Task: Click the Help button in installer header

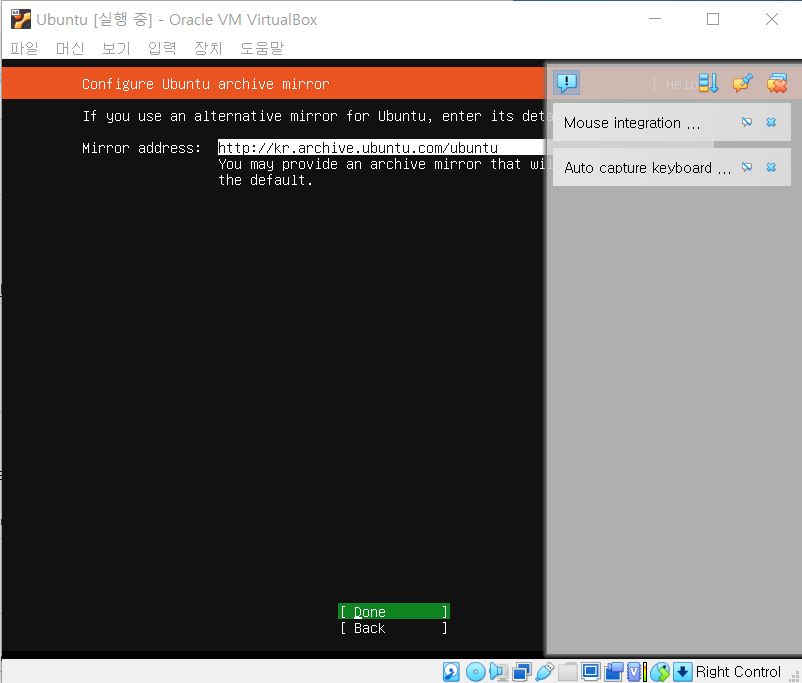Action: coord(675,84)
